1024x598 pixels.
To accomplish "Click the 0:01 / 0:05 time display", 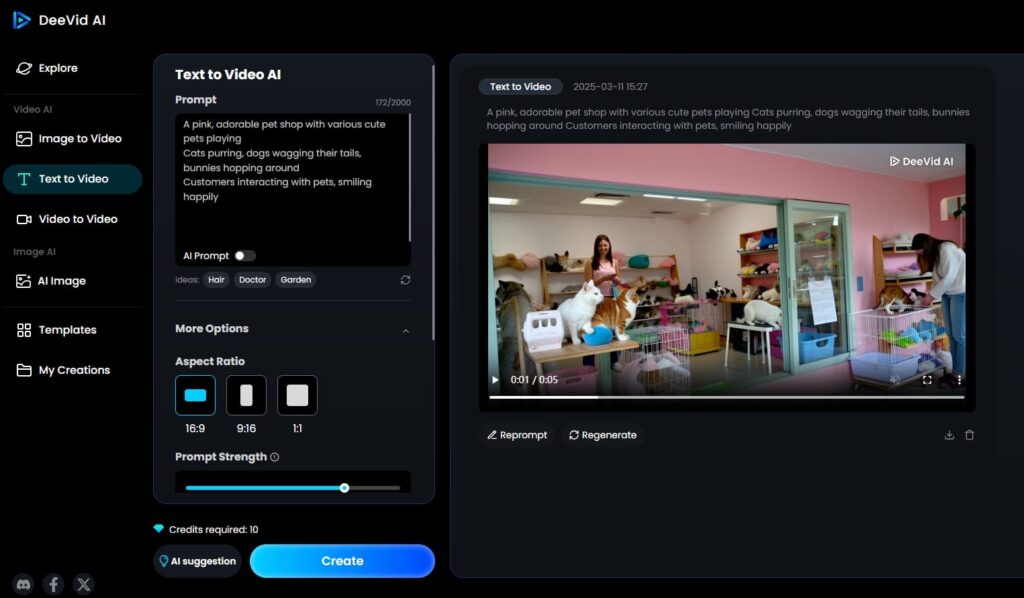I will point(534,380).
